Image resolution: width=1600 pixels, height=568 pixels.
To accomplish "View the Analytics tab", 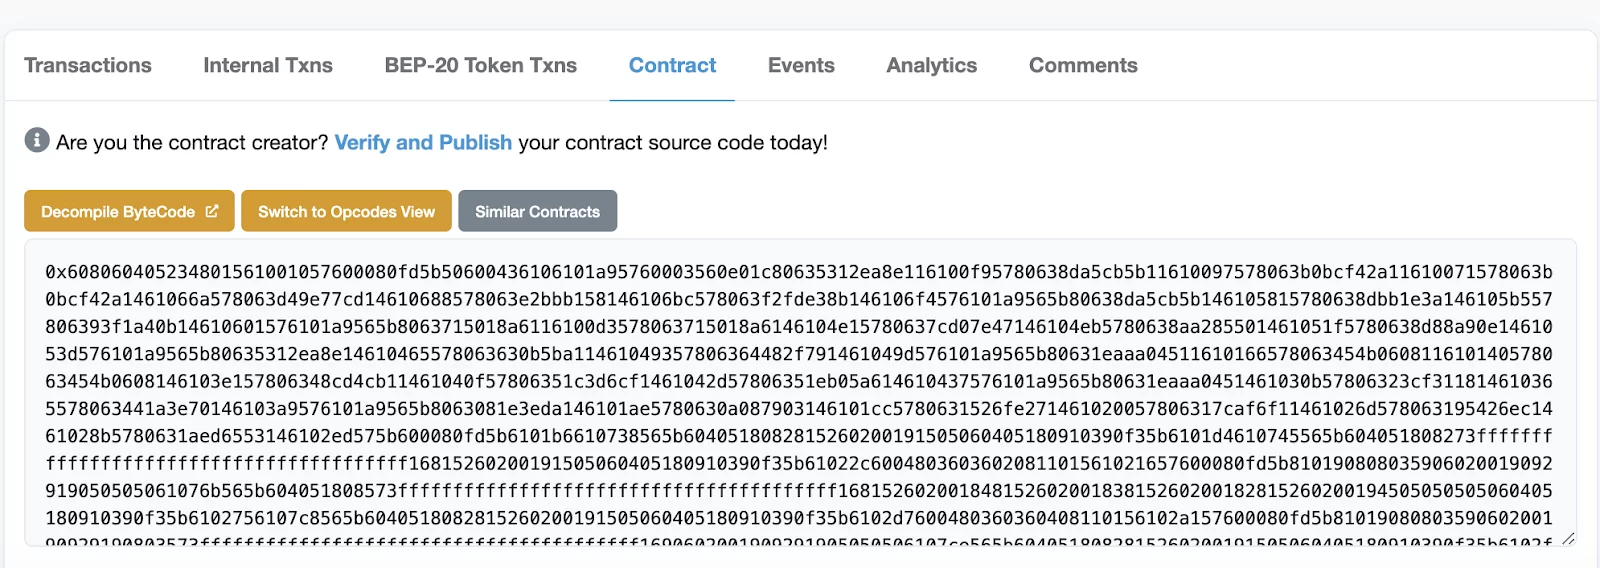I will (931, 65).
